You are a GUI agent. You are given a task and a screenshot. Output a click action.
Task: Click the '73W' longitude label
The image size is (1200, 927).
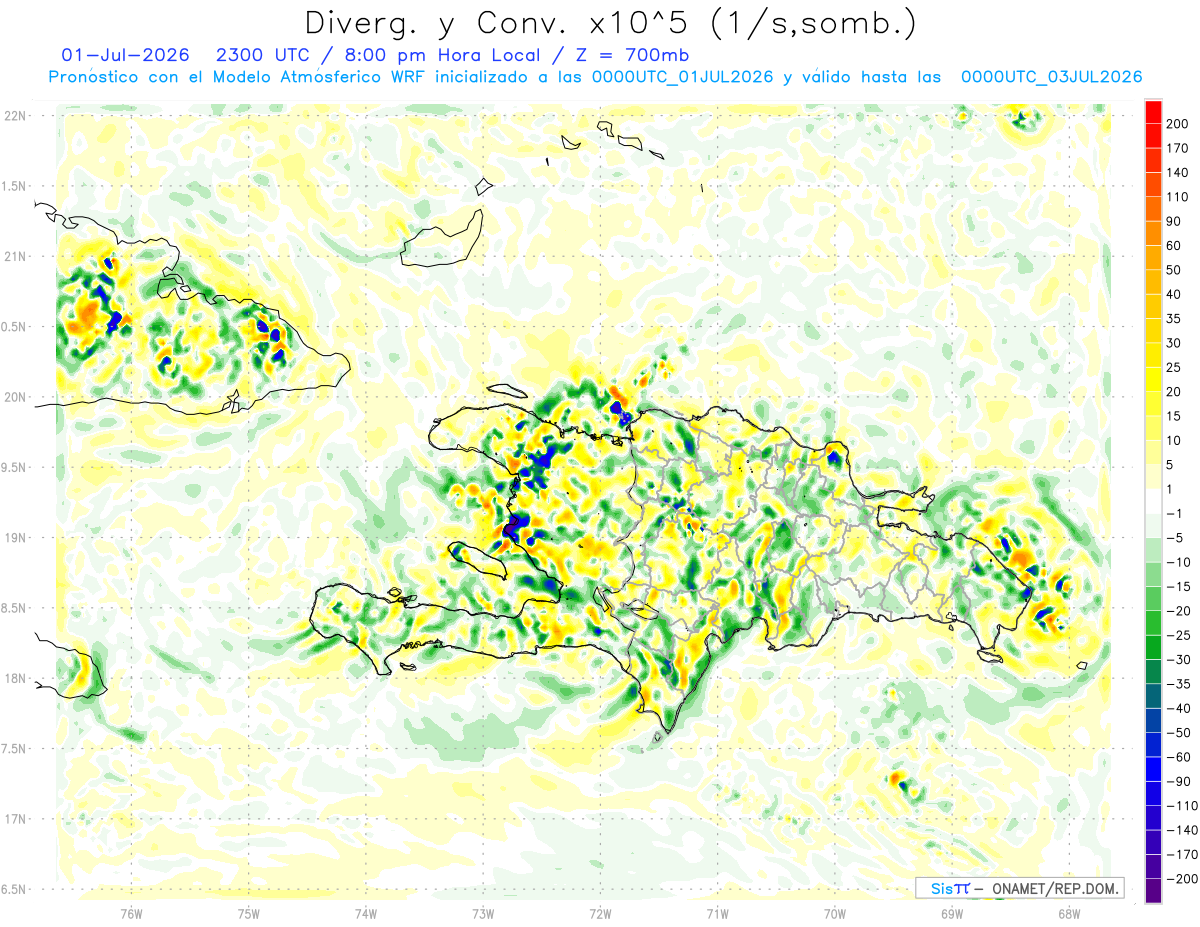[483, 914]
